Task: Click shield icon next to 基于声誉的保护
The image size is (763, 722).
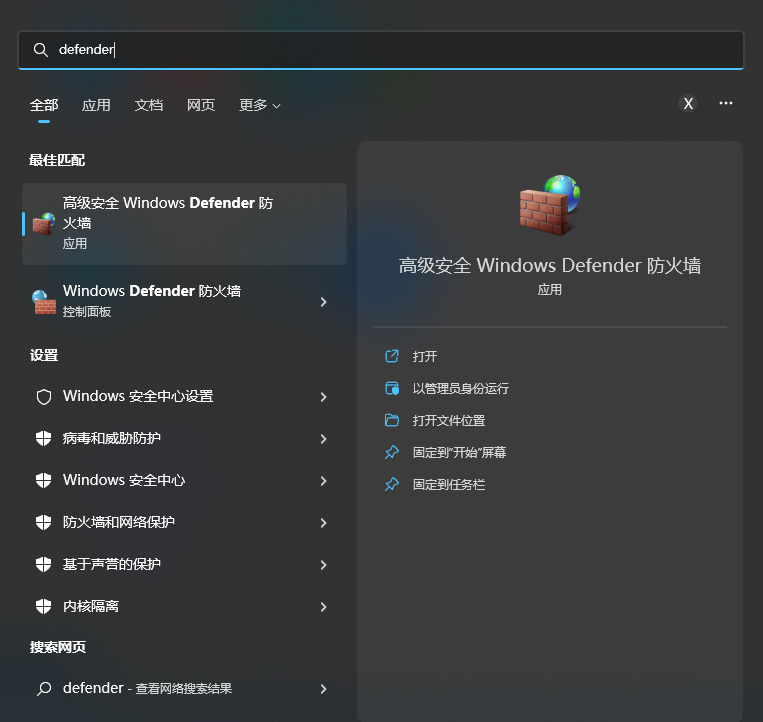Action: tap(44, 564)
